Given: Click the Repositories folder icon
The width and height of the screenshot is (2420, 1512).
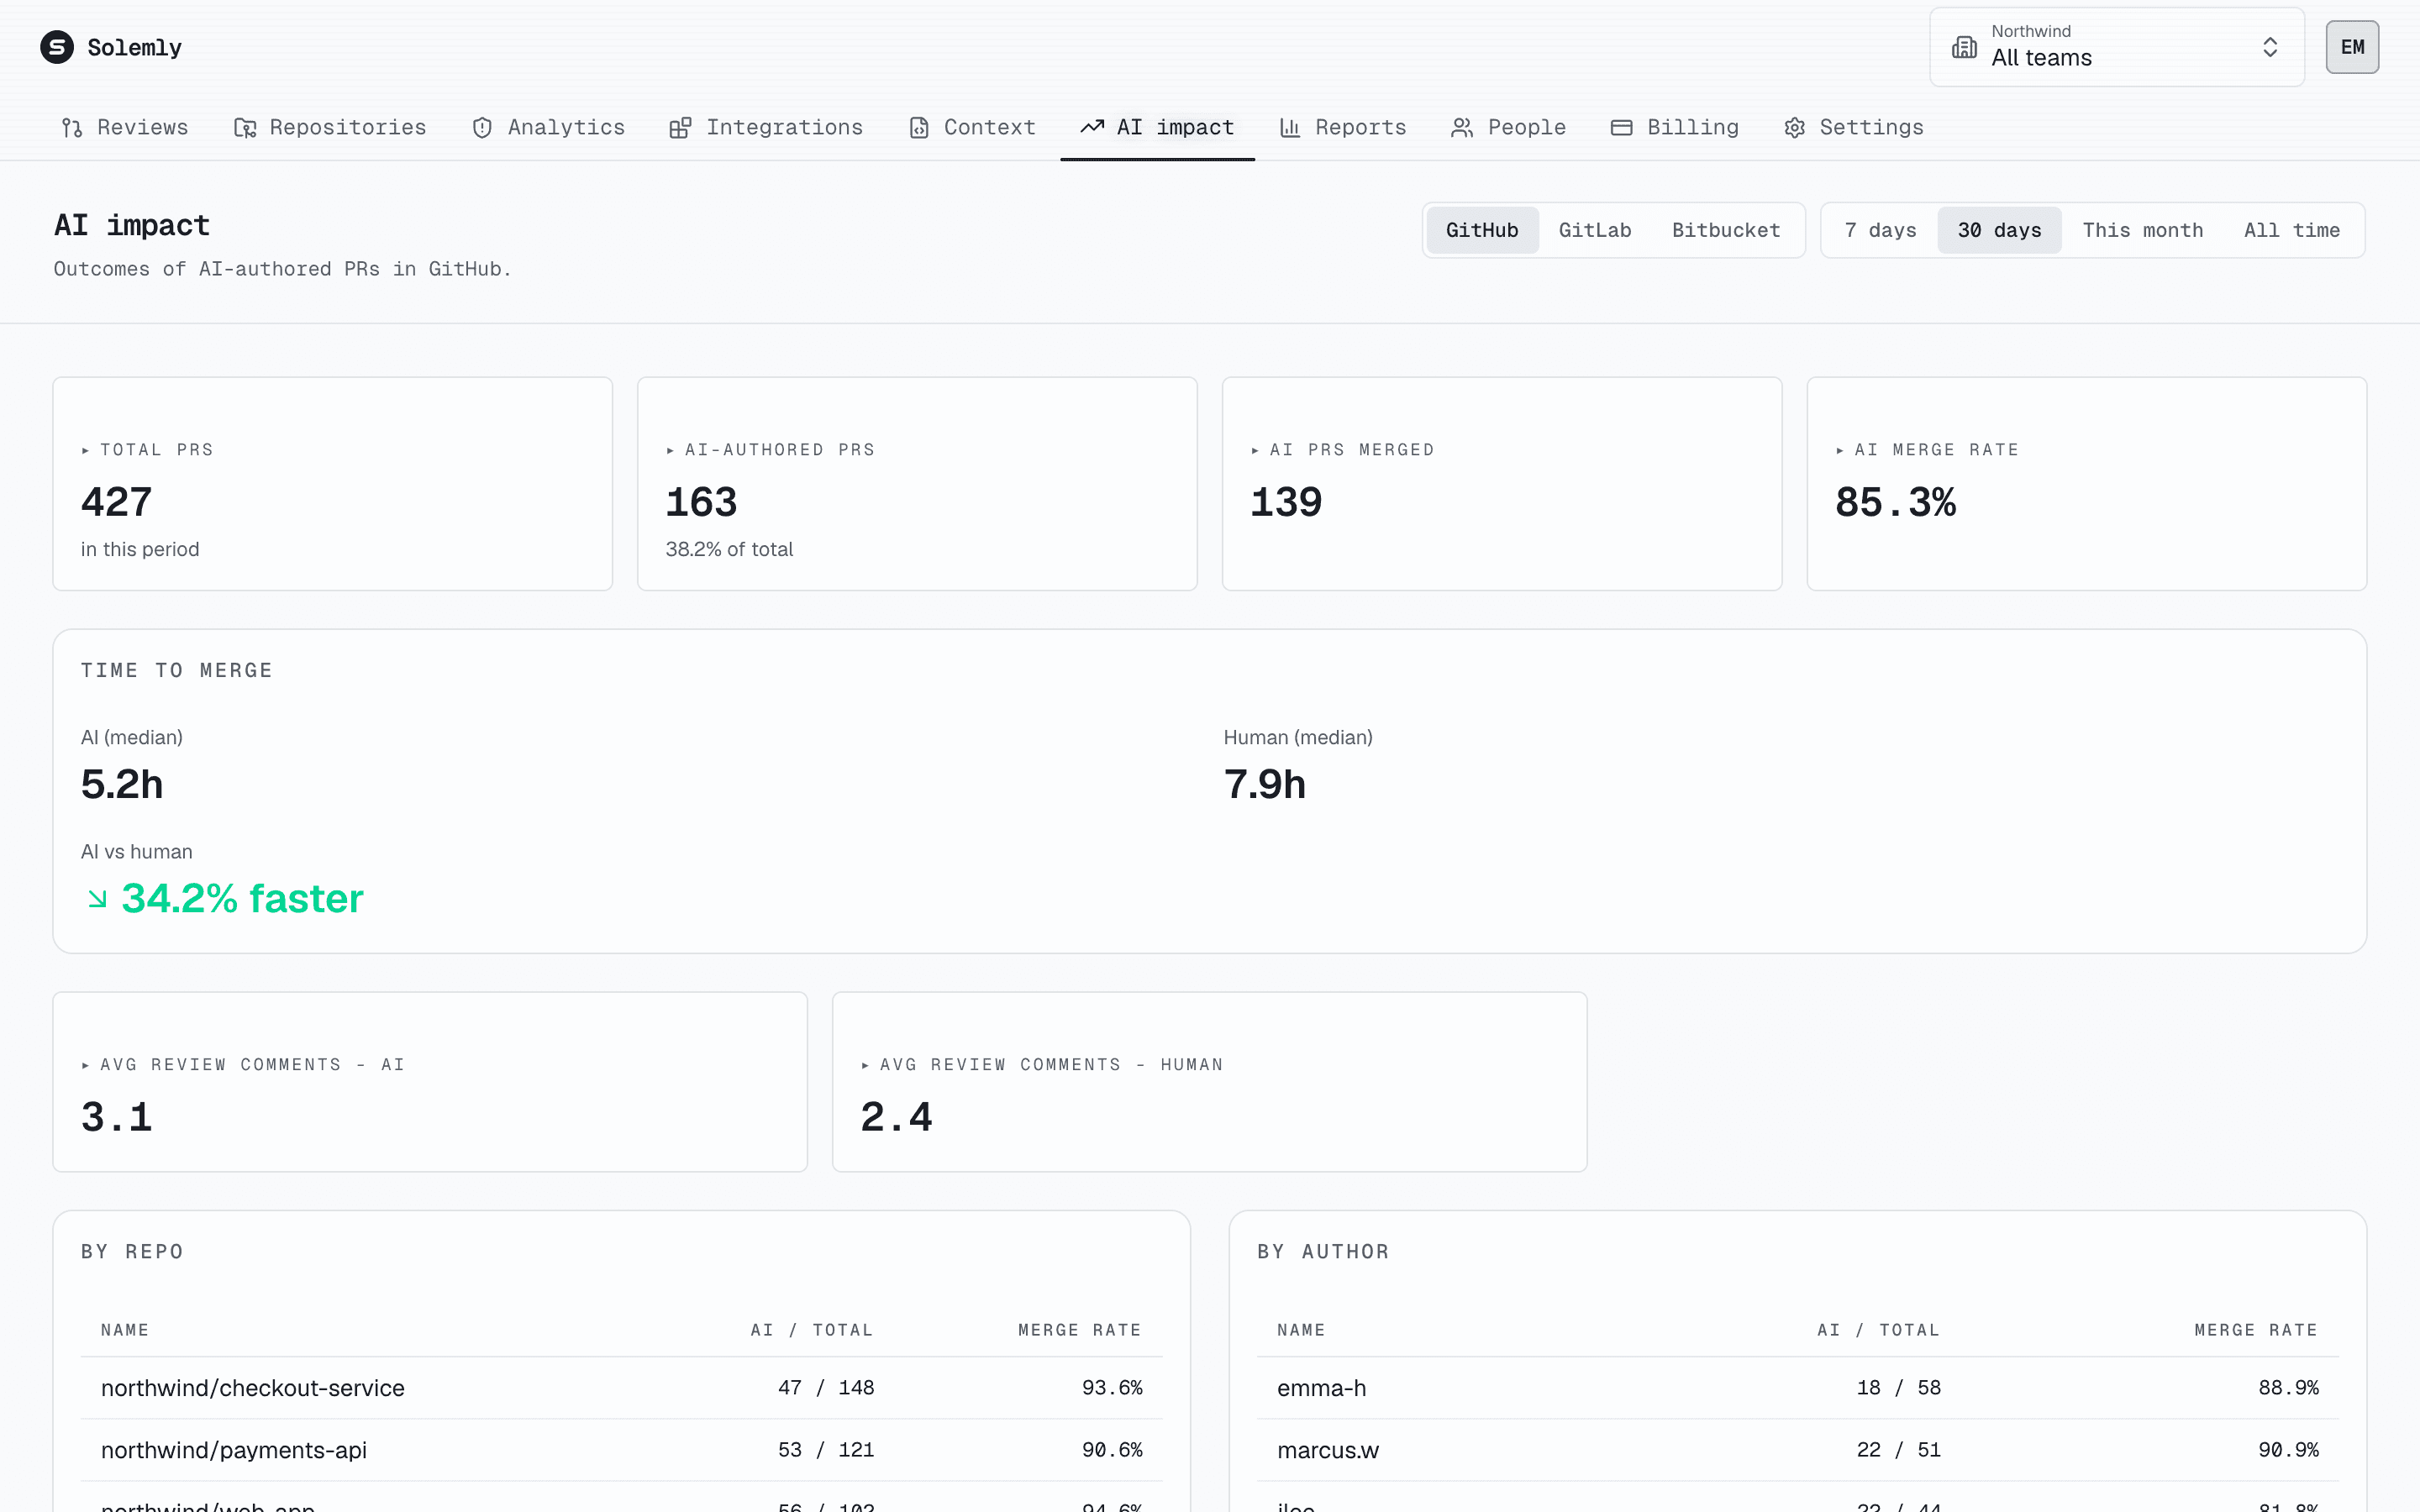Looking at the screenshot, I should (245, 128).
